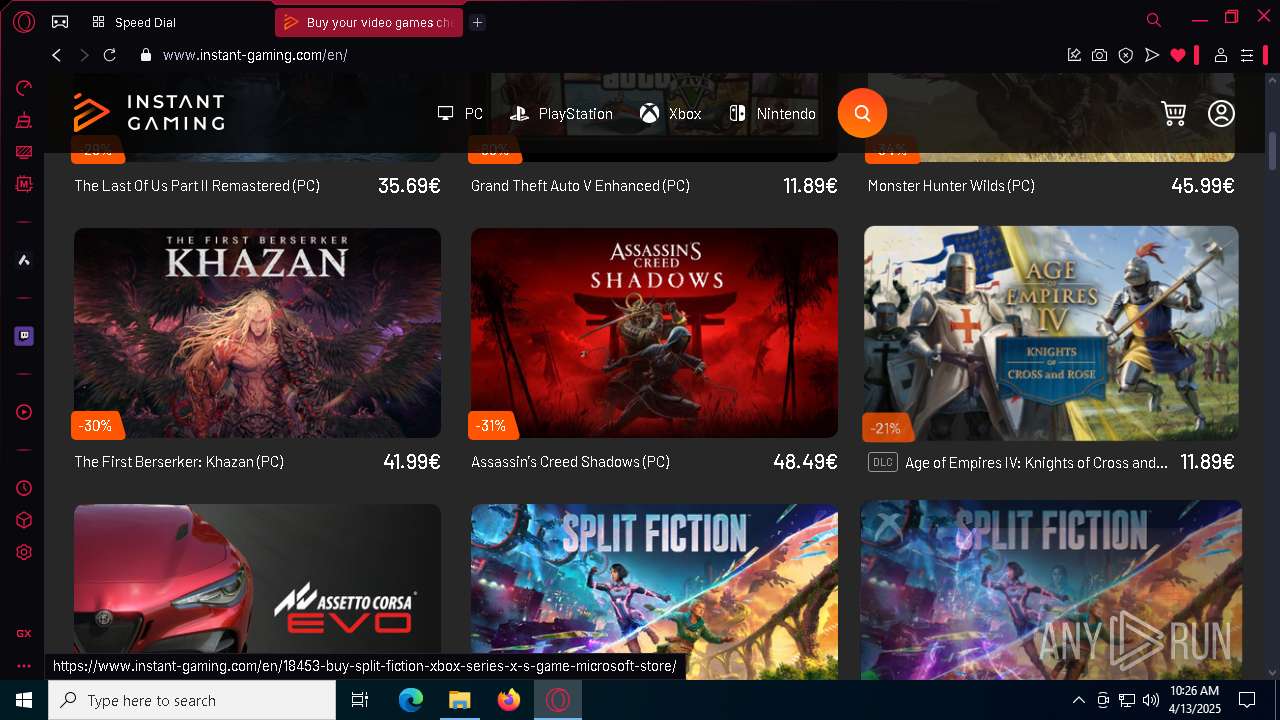Open GX Corner from the controller icon

pos(60,21)
